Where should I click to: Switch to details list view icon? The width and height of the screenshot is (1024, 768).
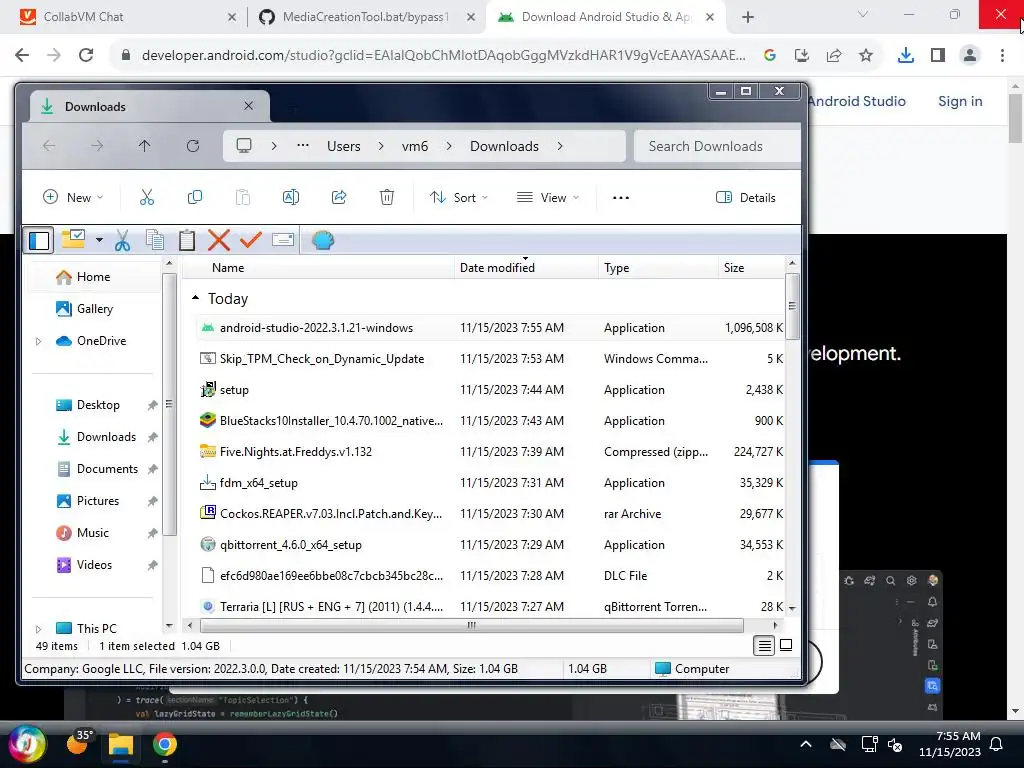[x=764, y=646]
